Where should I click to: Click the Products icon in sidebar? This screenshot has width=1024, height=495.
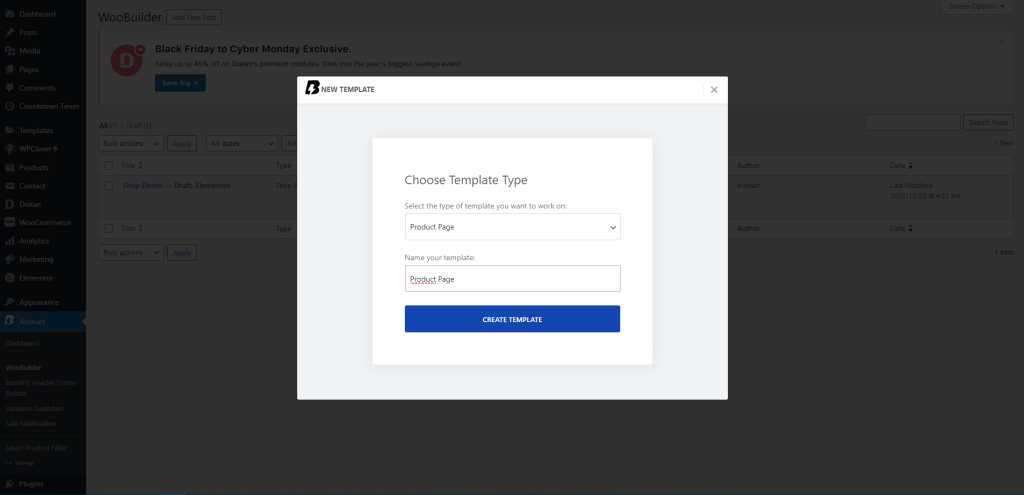pos(9,167)
